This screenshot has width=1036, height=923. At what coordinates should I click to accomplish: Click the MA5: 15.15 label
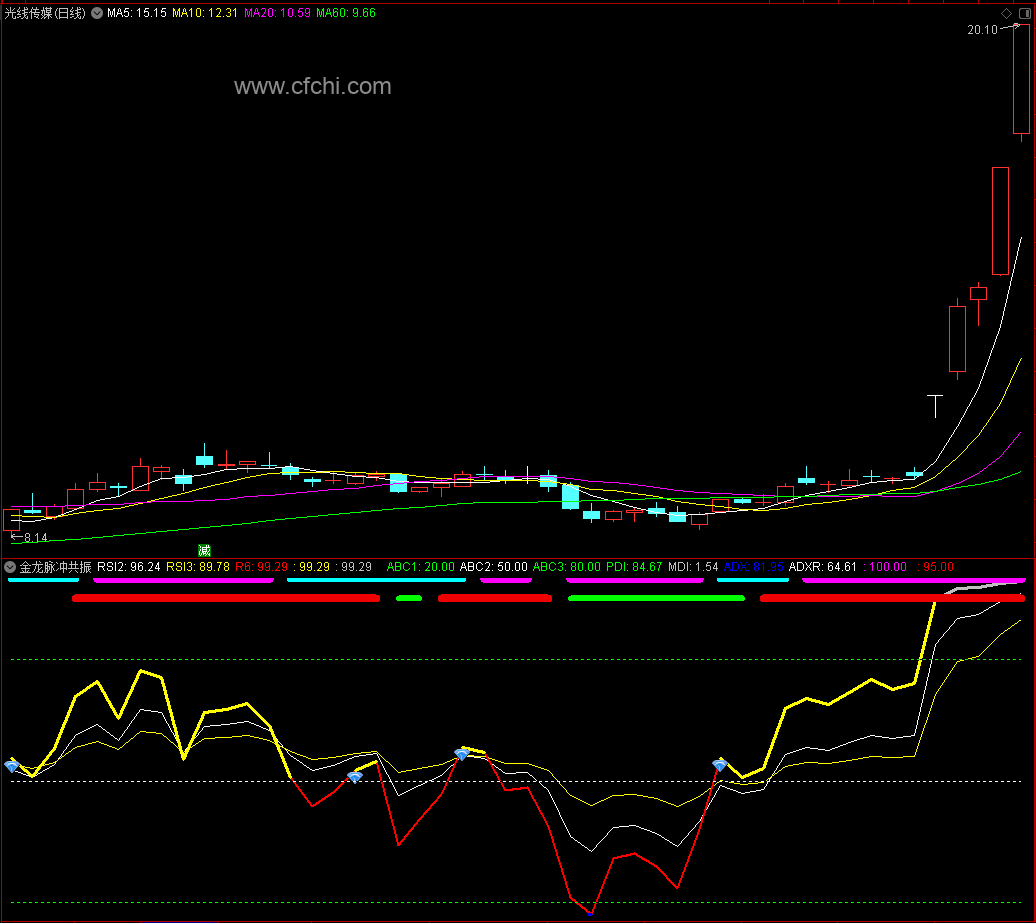[x=137, y=13]
